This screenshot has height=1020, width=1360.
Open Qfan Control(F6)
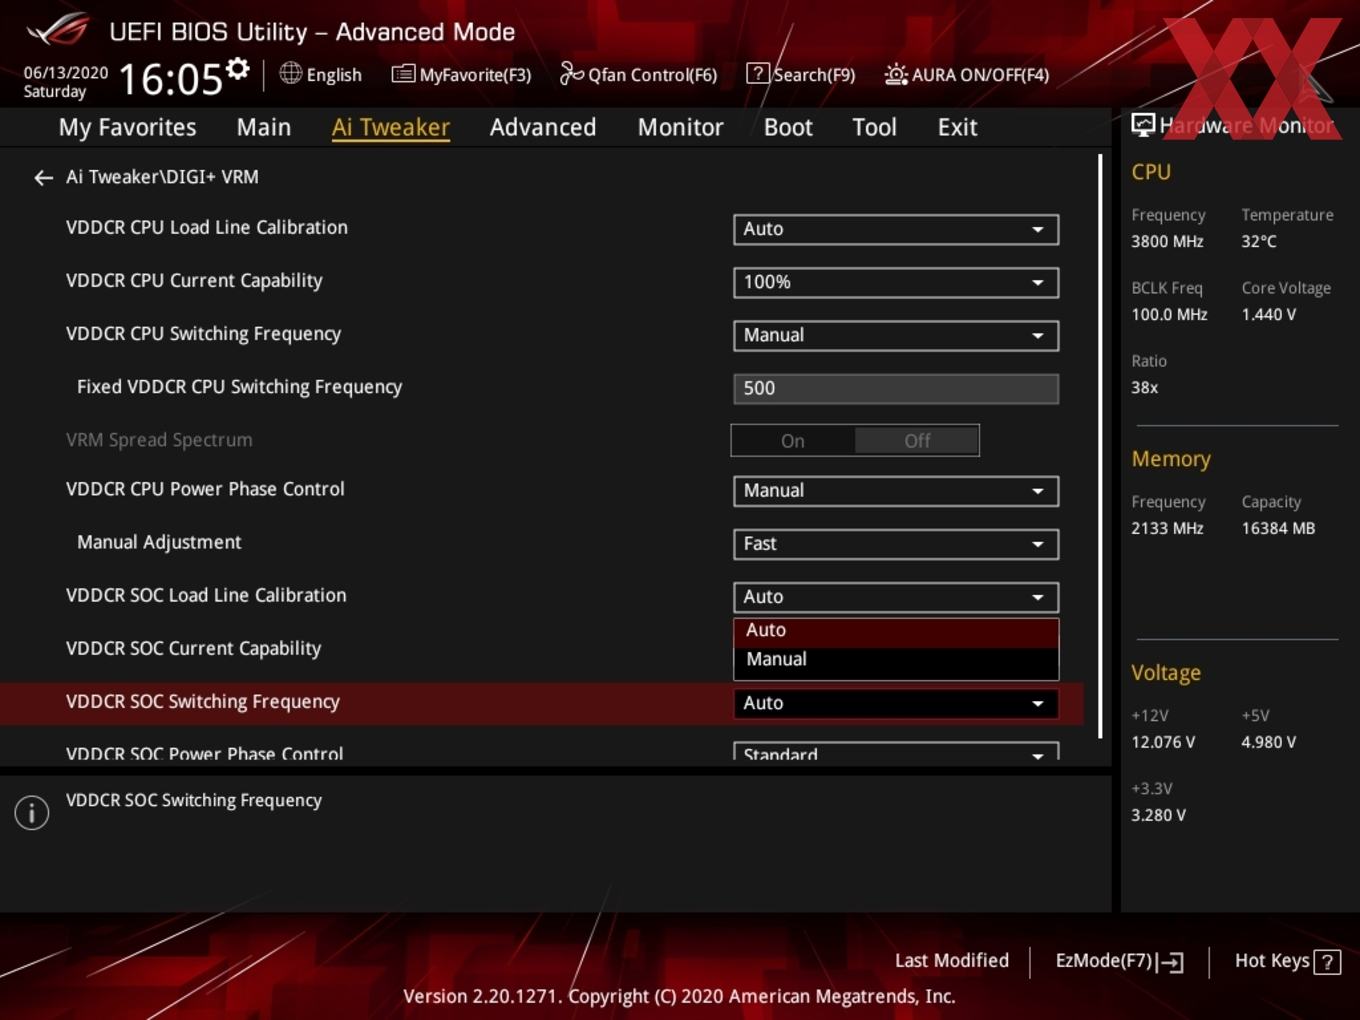(638, 74)
